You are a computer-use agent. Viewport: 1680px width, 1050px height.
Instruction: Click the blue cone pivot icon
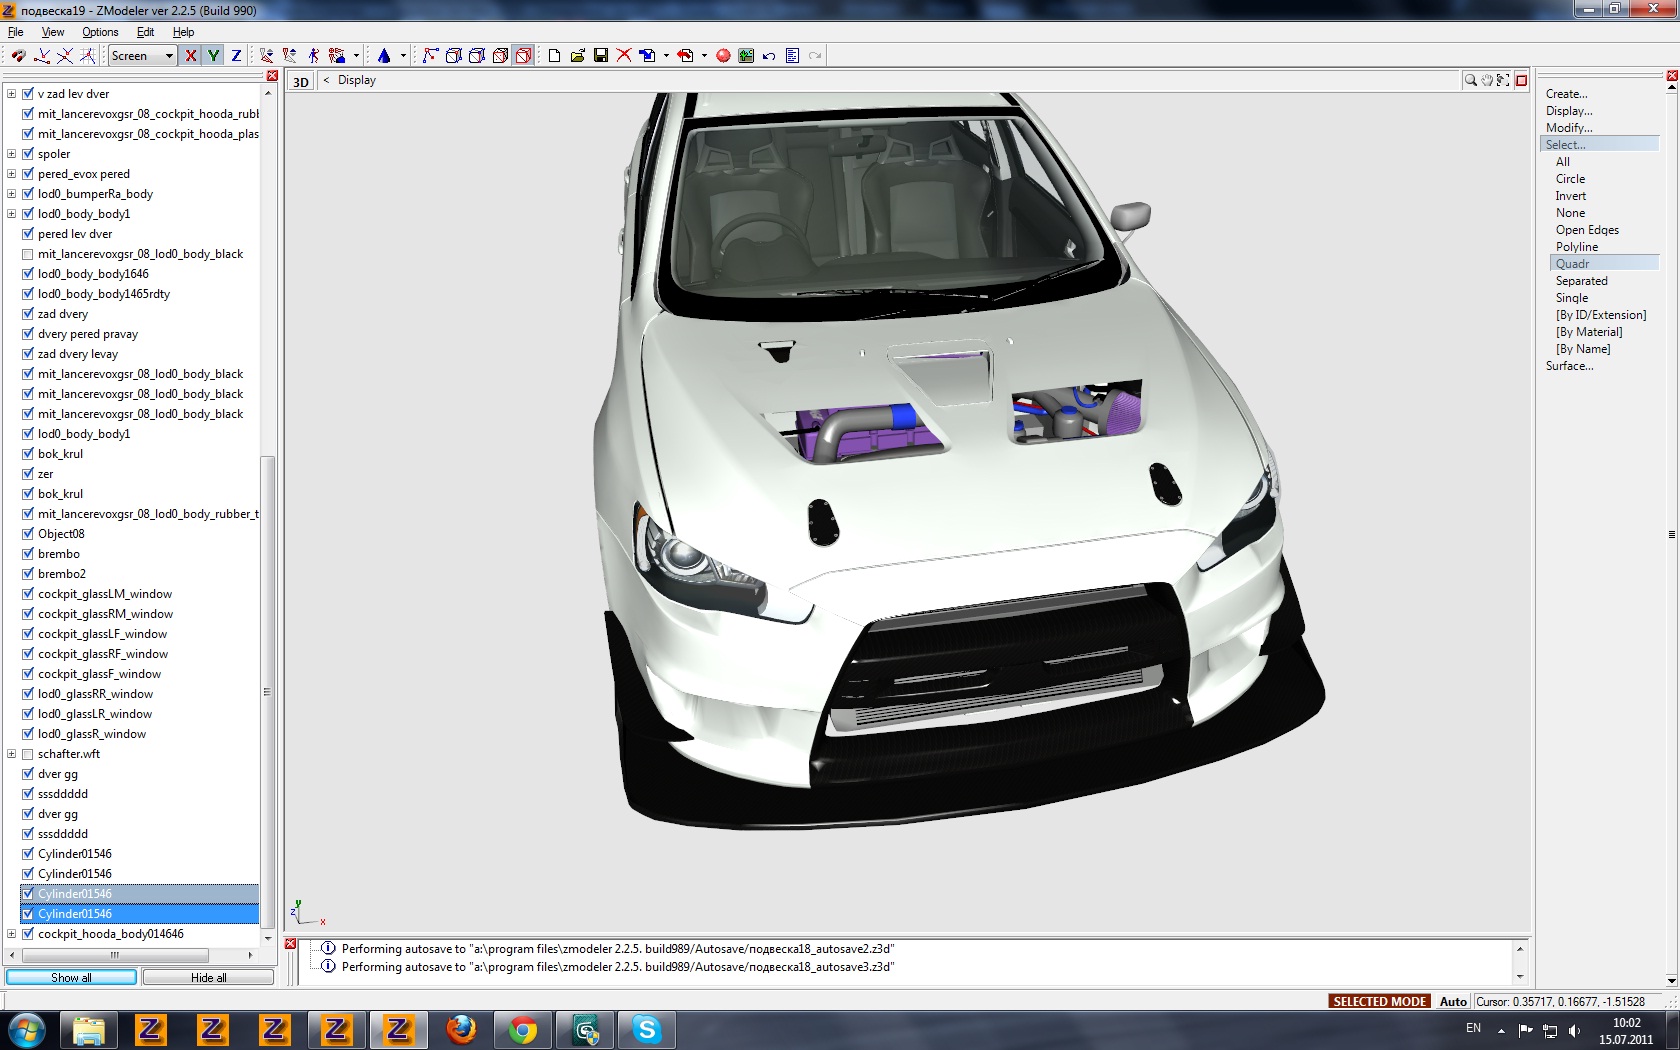[x=384, y=56]
